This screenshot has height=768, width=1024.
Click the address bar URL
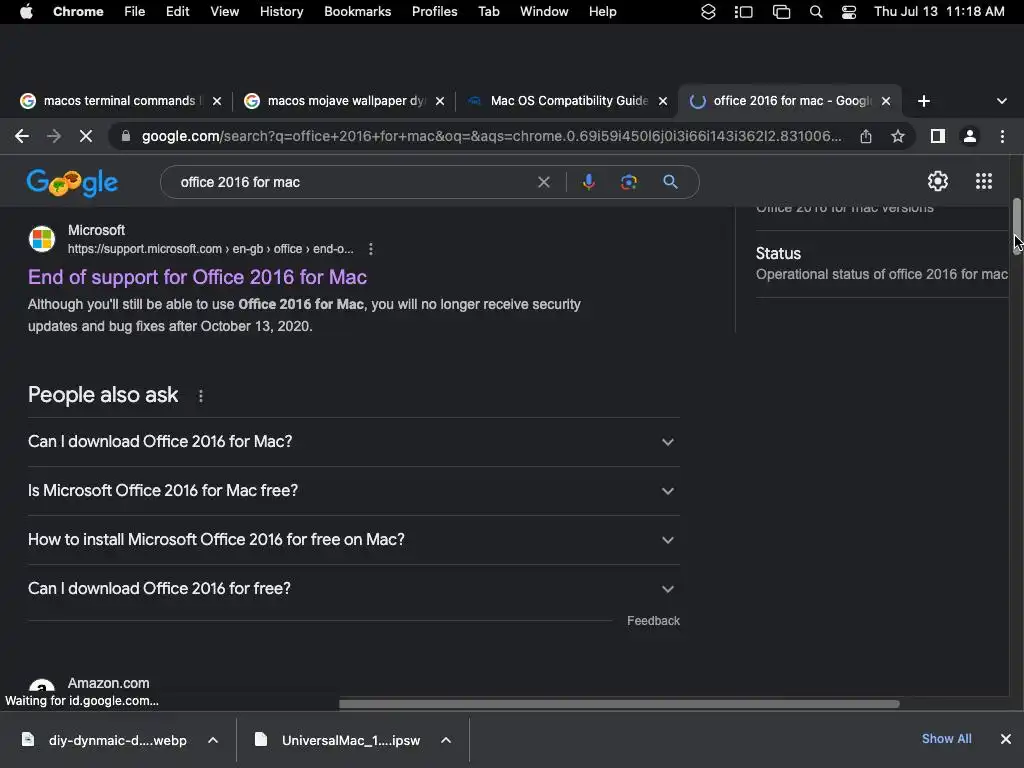(491, 136)
